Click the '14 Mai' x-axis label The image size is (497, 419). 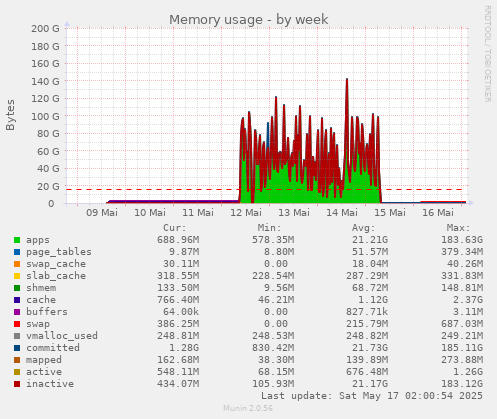click(342, 213)
